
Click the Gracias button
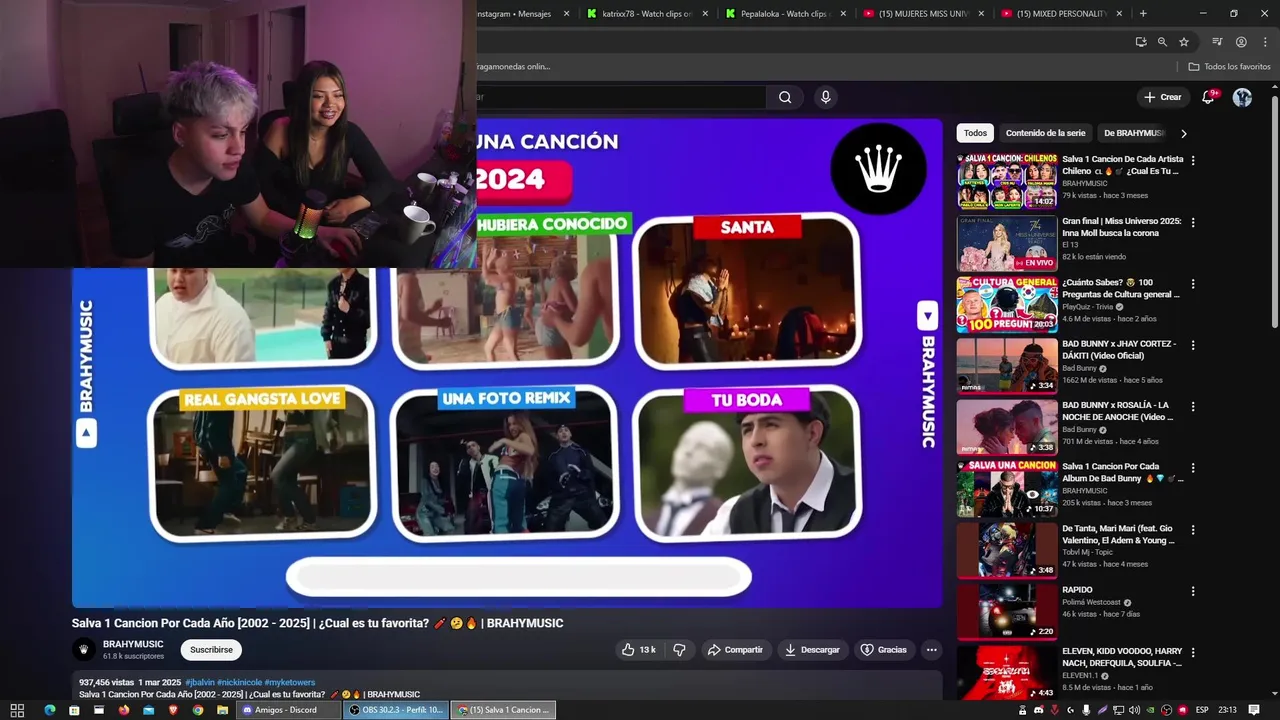tap(884, 650)
